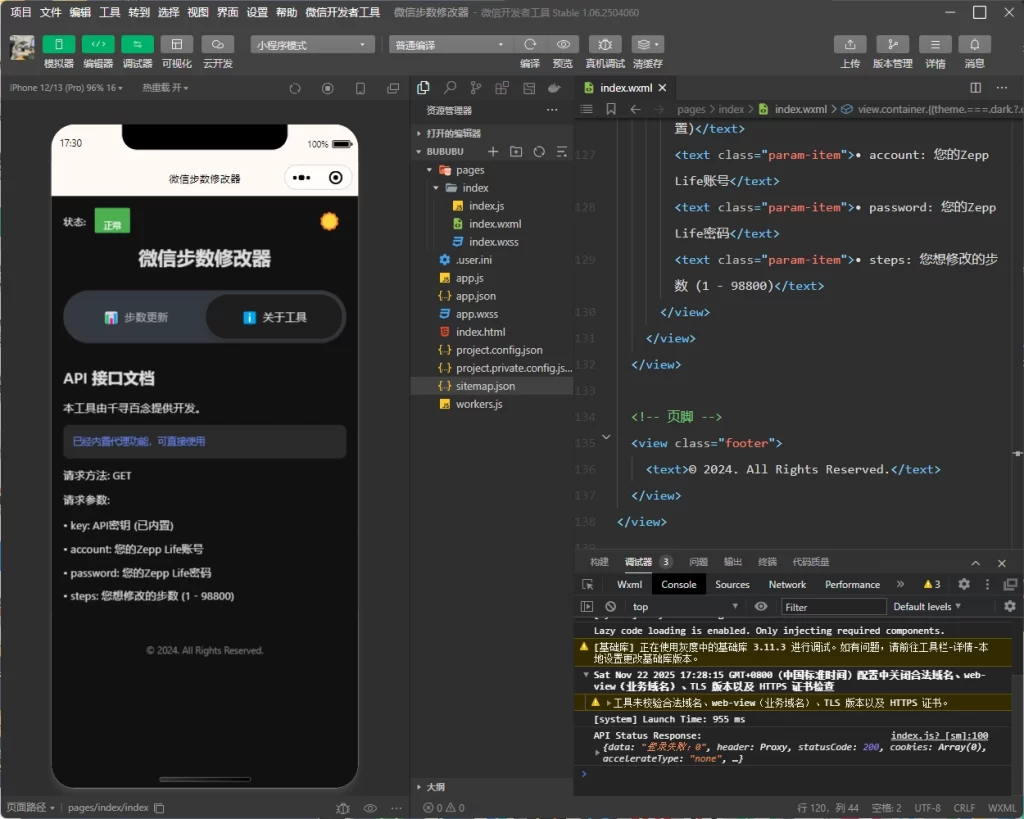
Task: Click the 预览 preview icon
Action: click(562, 45)
